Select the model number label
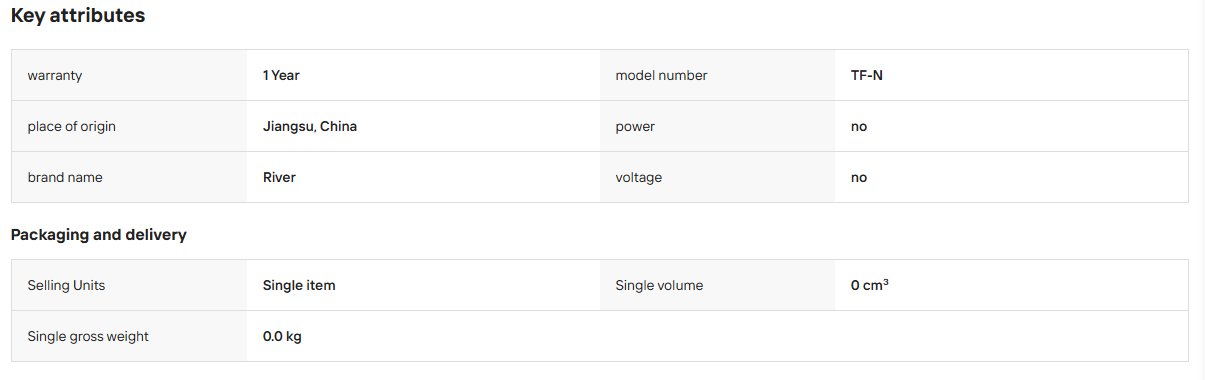 click(661, 76)
